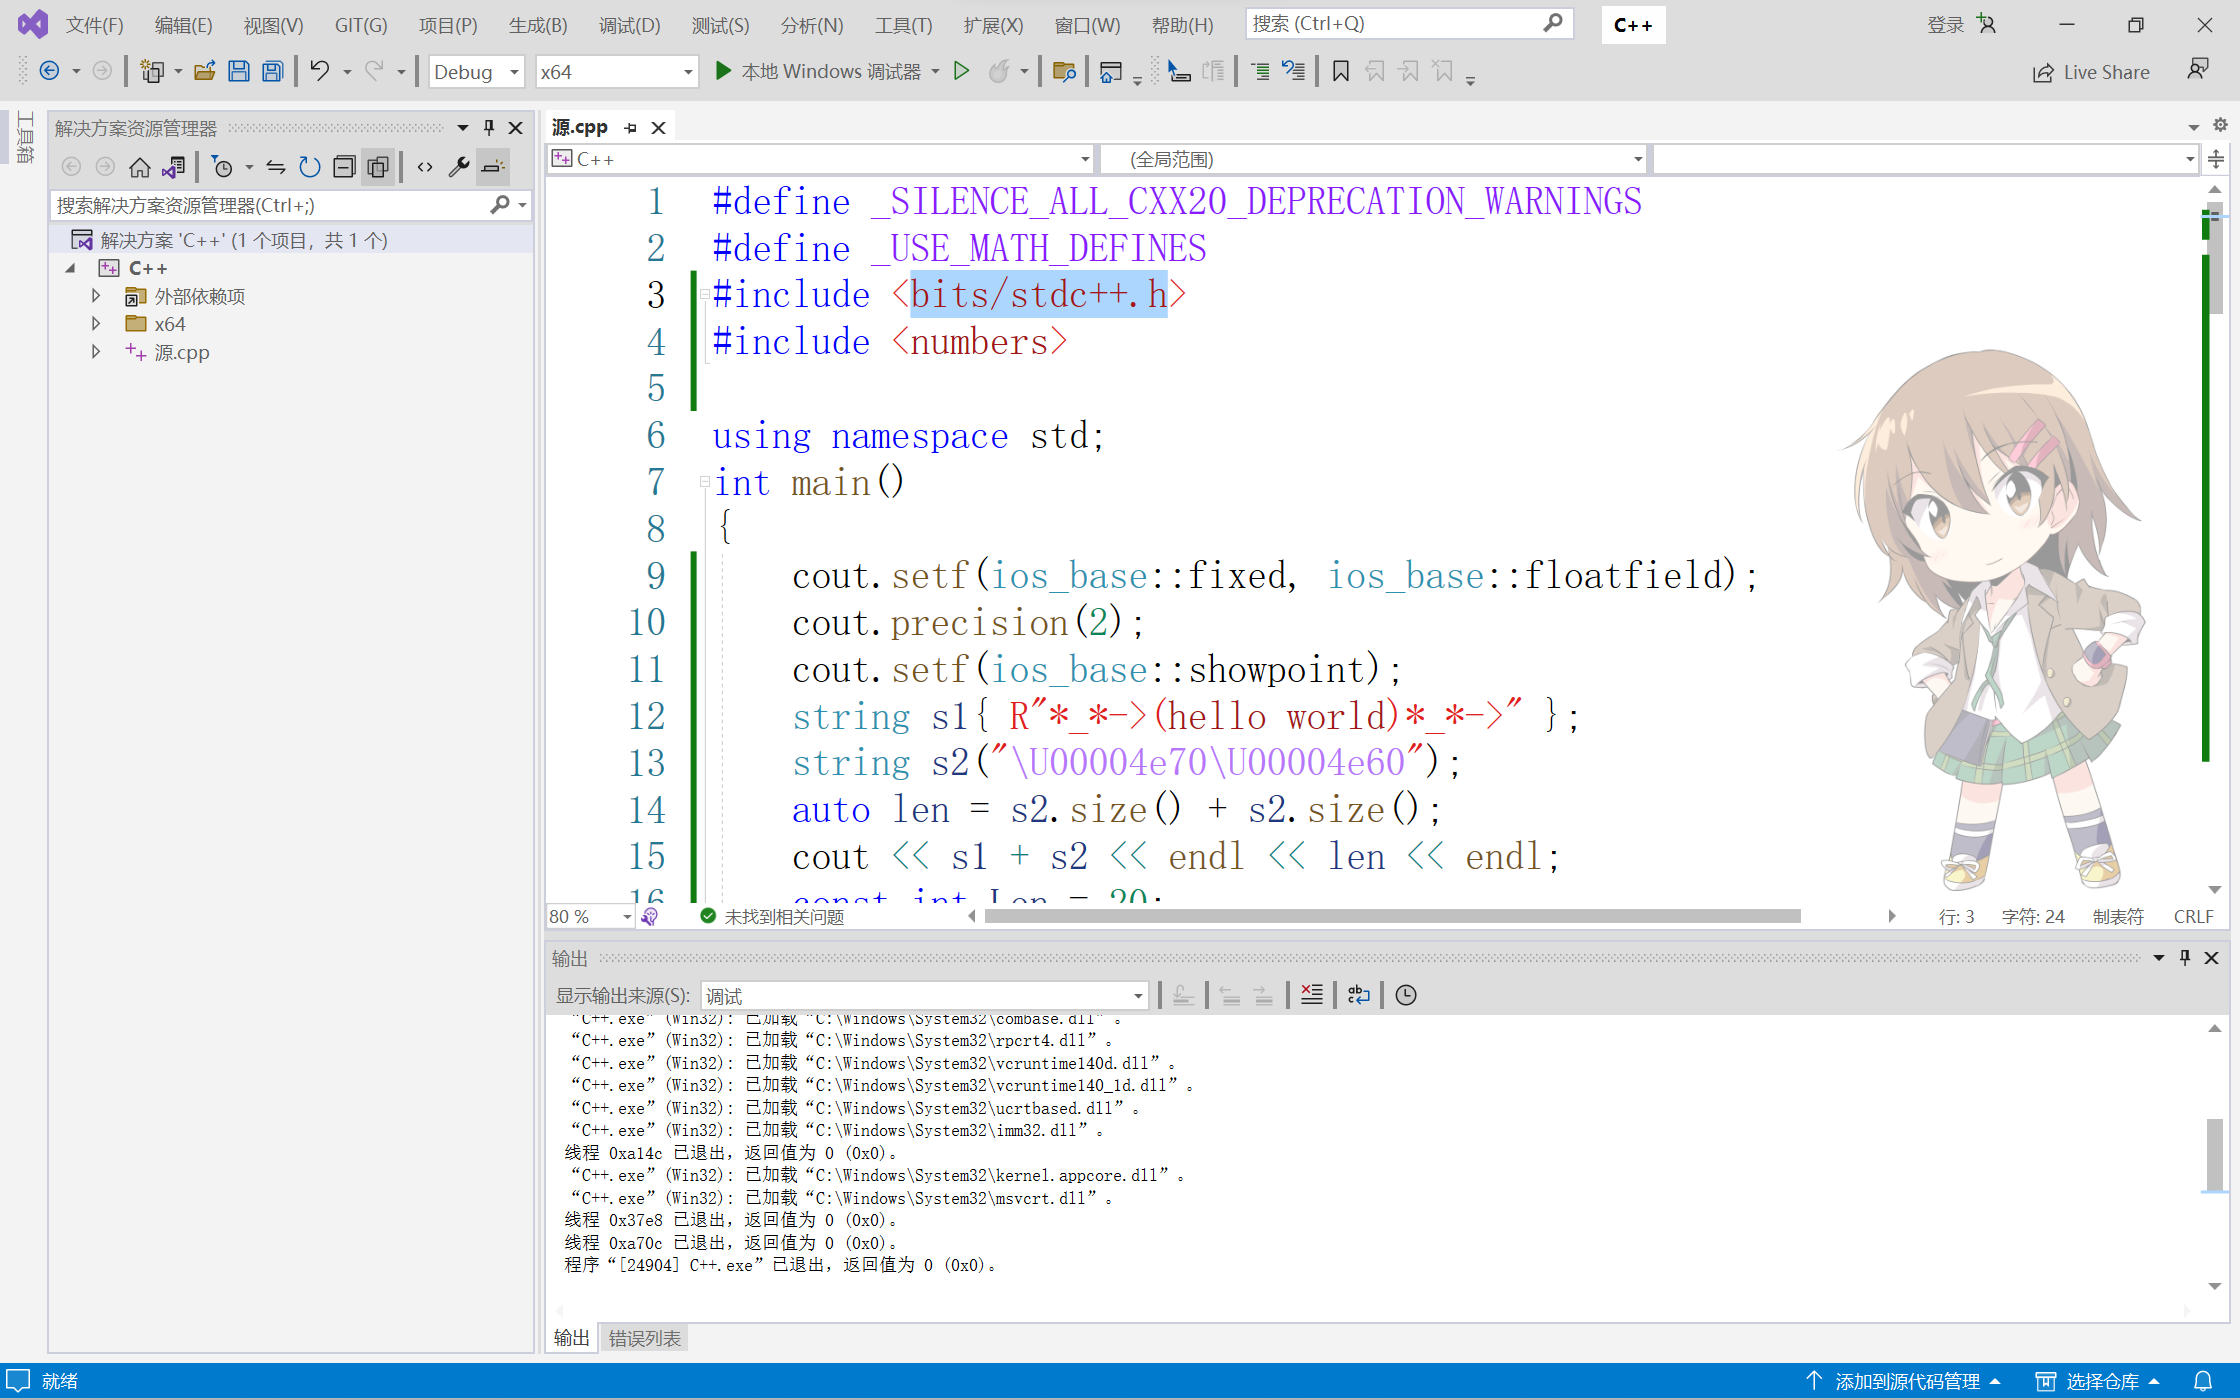Collapse all nodes in Solution Explorer

344,167
